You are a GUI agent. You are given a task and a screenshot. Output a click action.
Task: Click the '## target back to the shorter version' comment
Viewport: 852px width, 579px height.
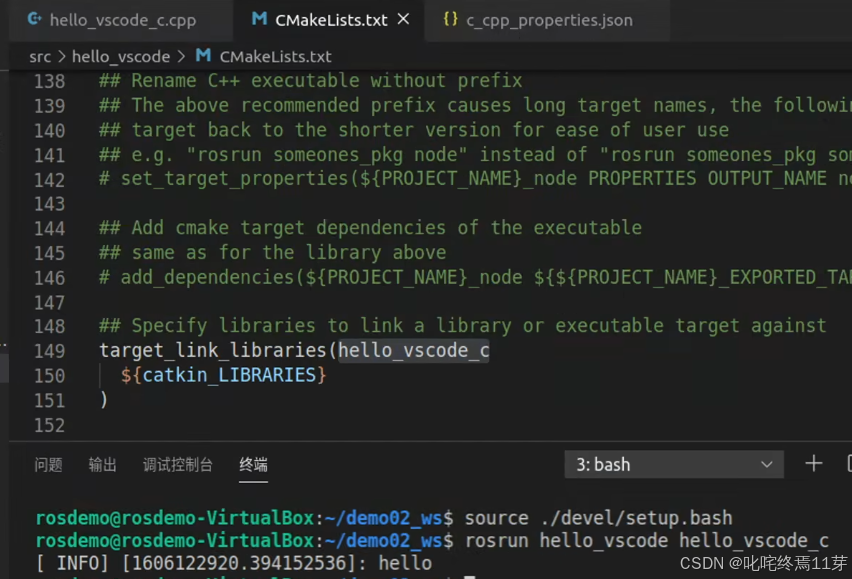pyautogui.click(x=414, y=130)
